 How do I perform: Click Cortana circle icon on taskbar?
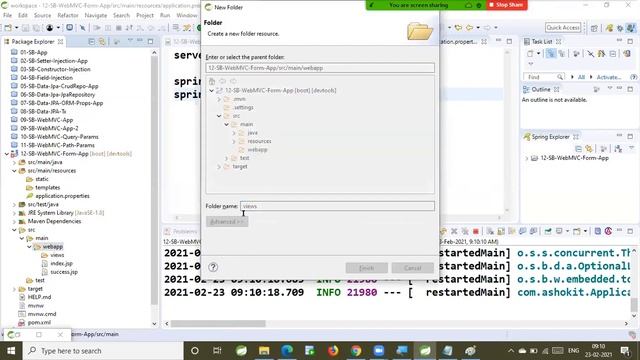pos(195,351)
